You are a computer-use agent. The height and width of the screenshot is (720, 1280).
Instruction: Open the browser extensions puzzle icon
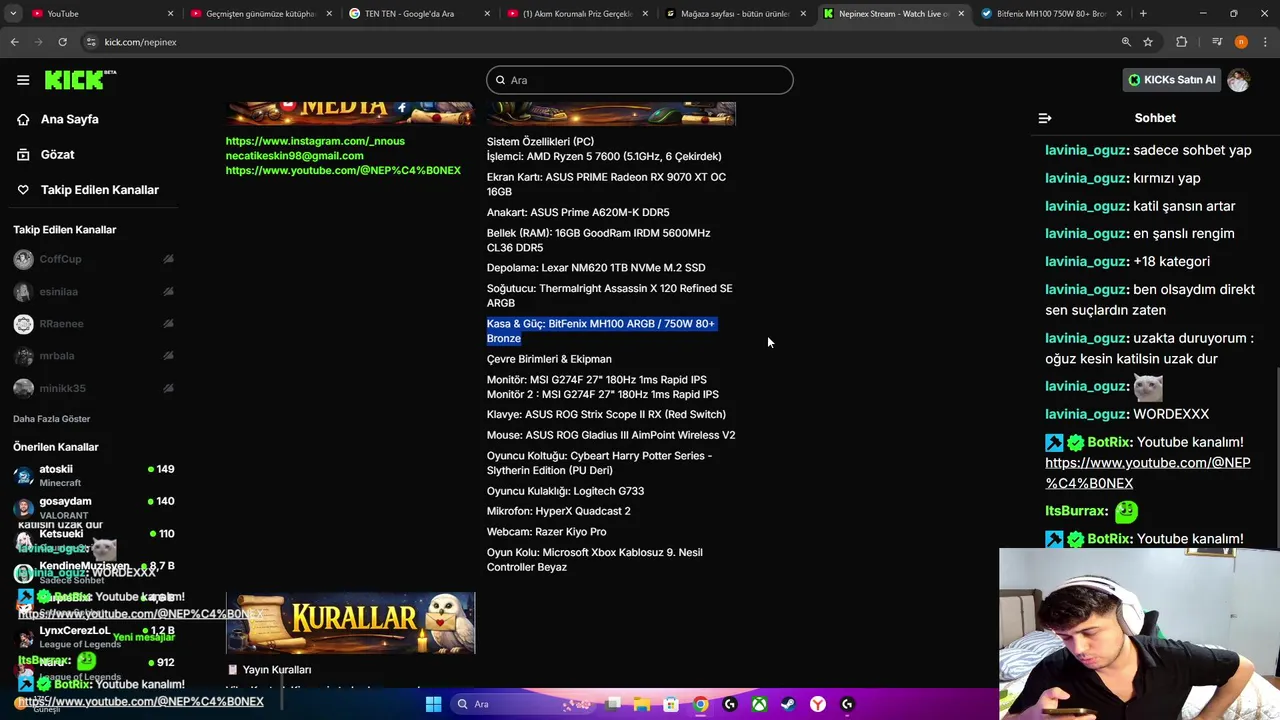(1182, 42)
